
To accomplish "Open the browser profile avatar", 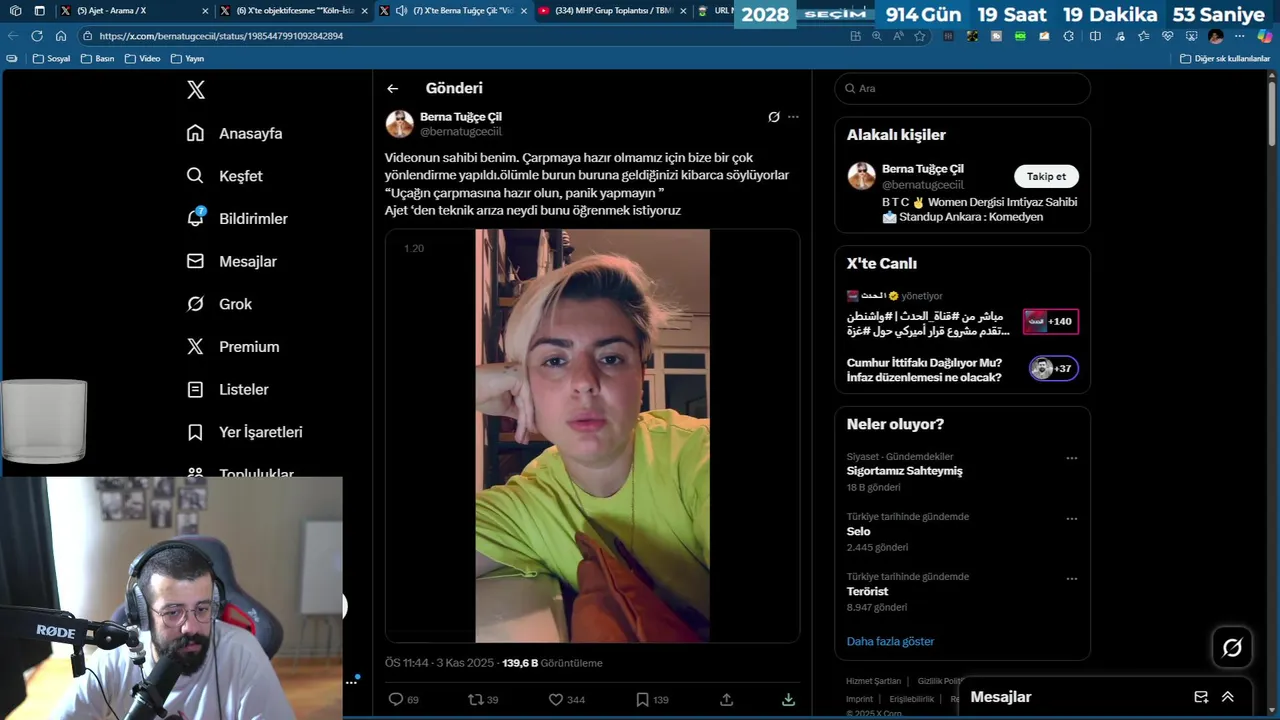I will click(x=1216, y=36).
